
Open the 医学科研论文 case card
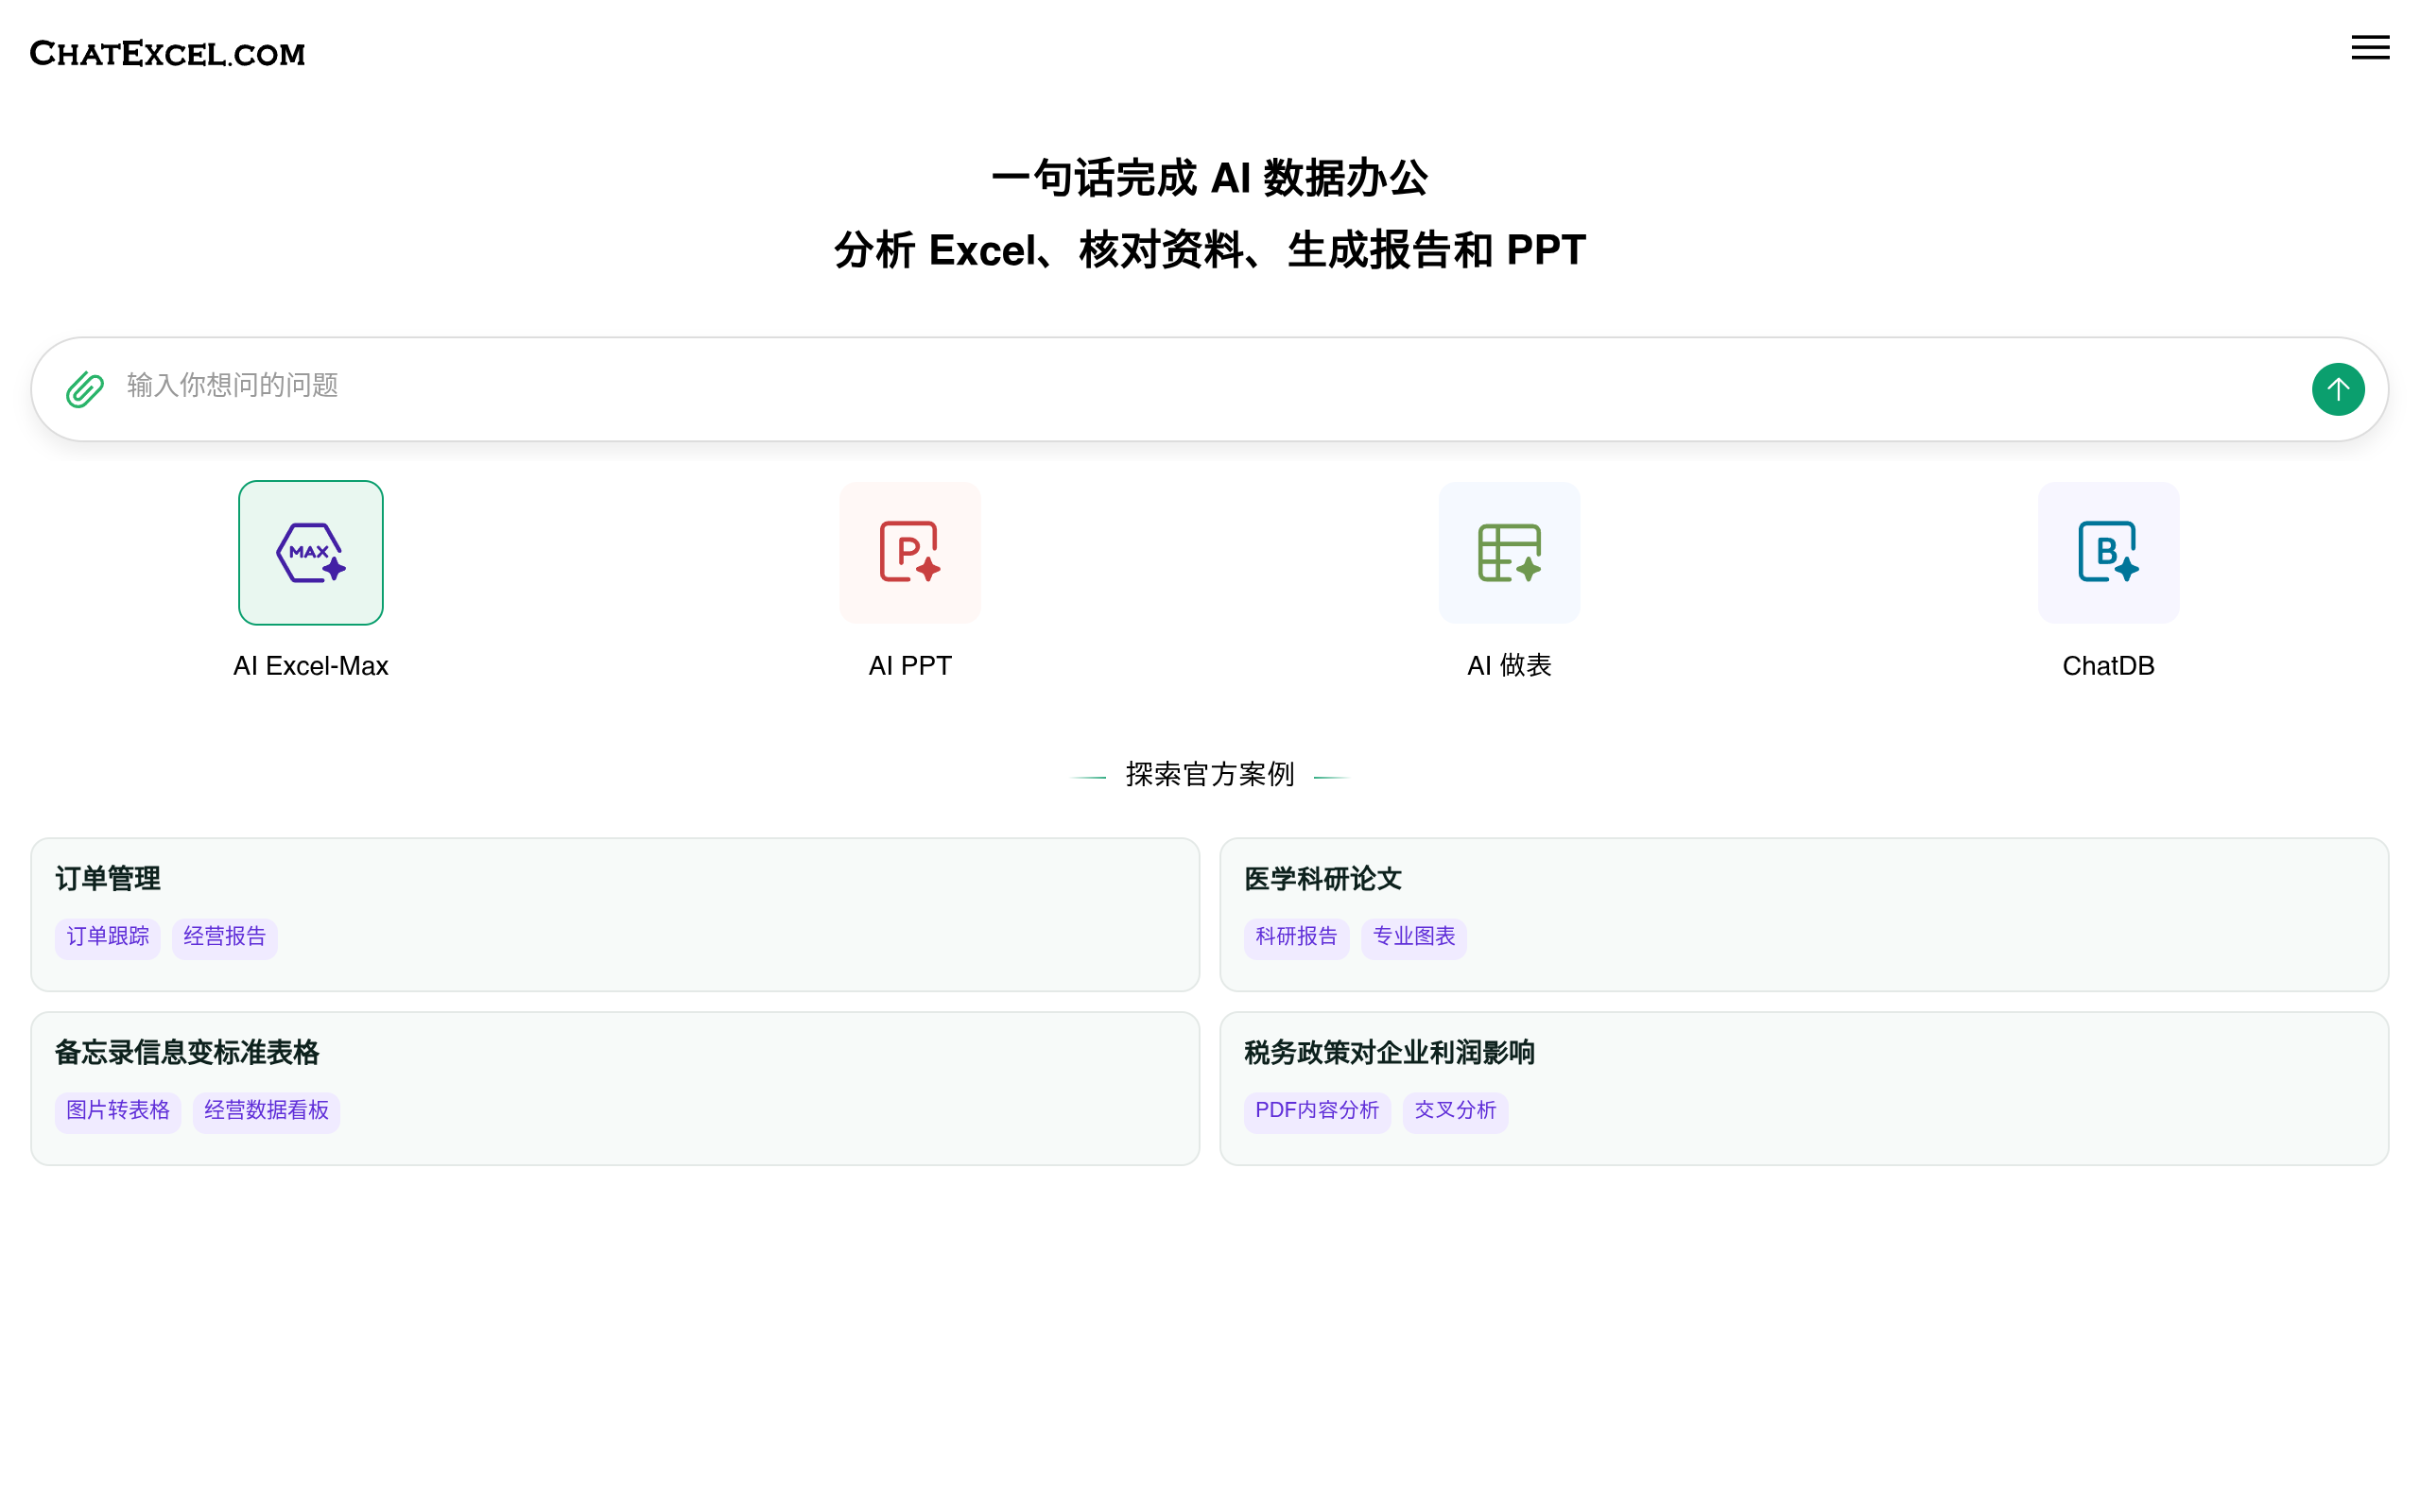pos(1804,914)
